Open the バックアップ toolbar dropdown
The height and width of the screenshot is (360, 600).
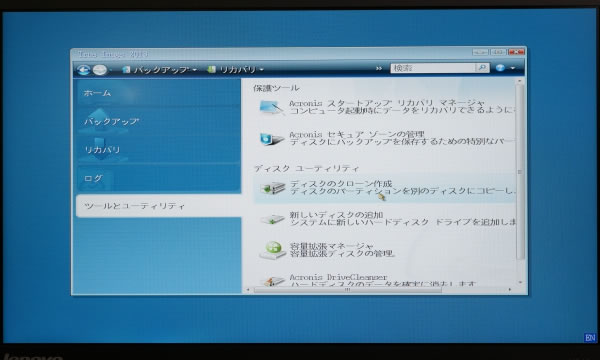(x=160, y=70)
